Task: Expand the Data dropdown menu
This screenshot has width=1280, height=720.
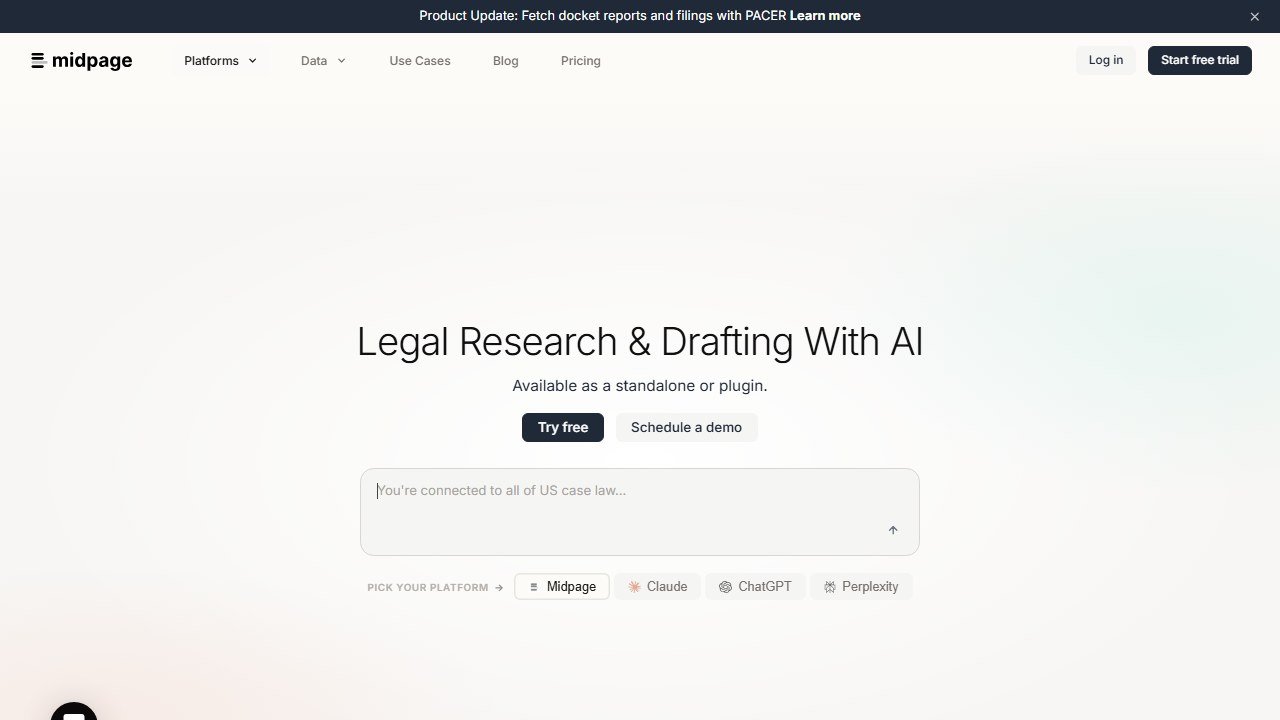Action: (x=323, y=61)
